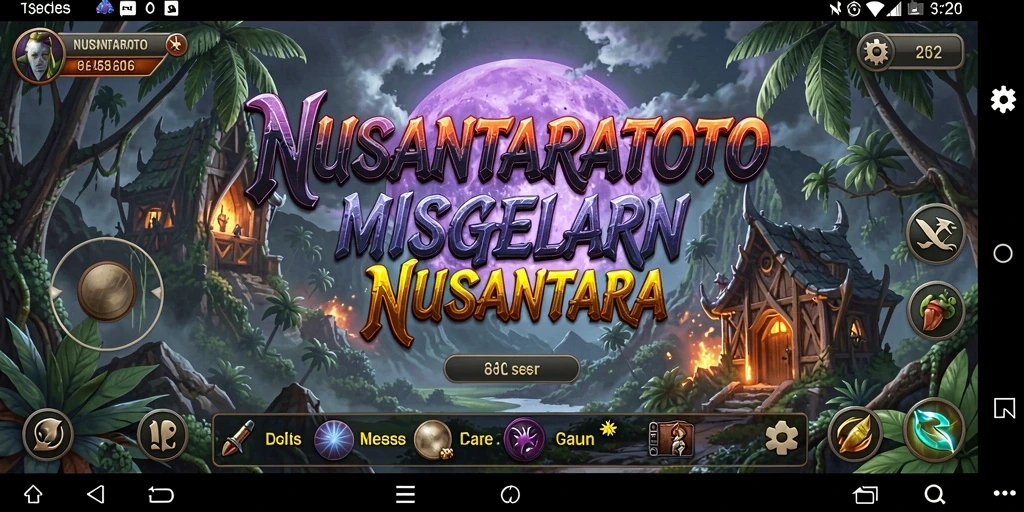
Task: Use the red chili pepper item button
Action: click(x=936, y=312)
